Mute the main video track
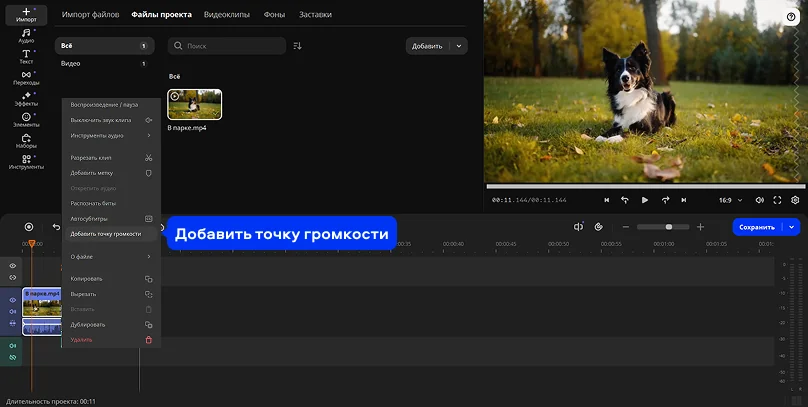 [13, 312]
